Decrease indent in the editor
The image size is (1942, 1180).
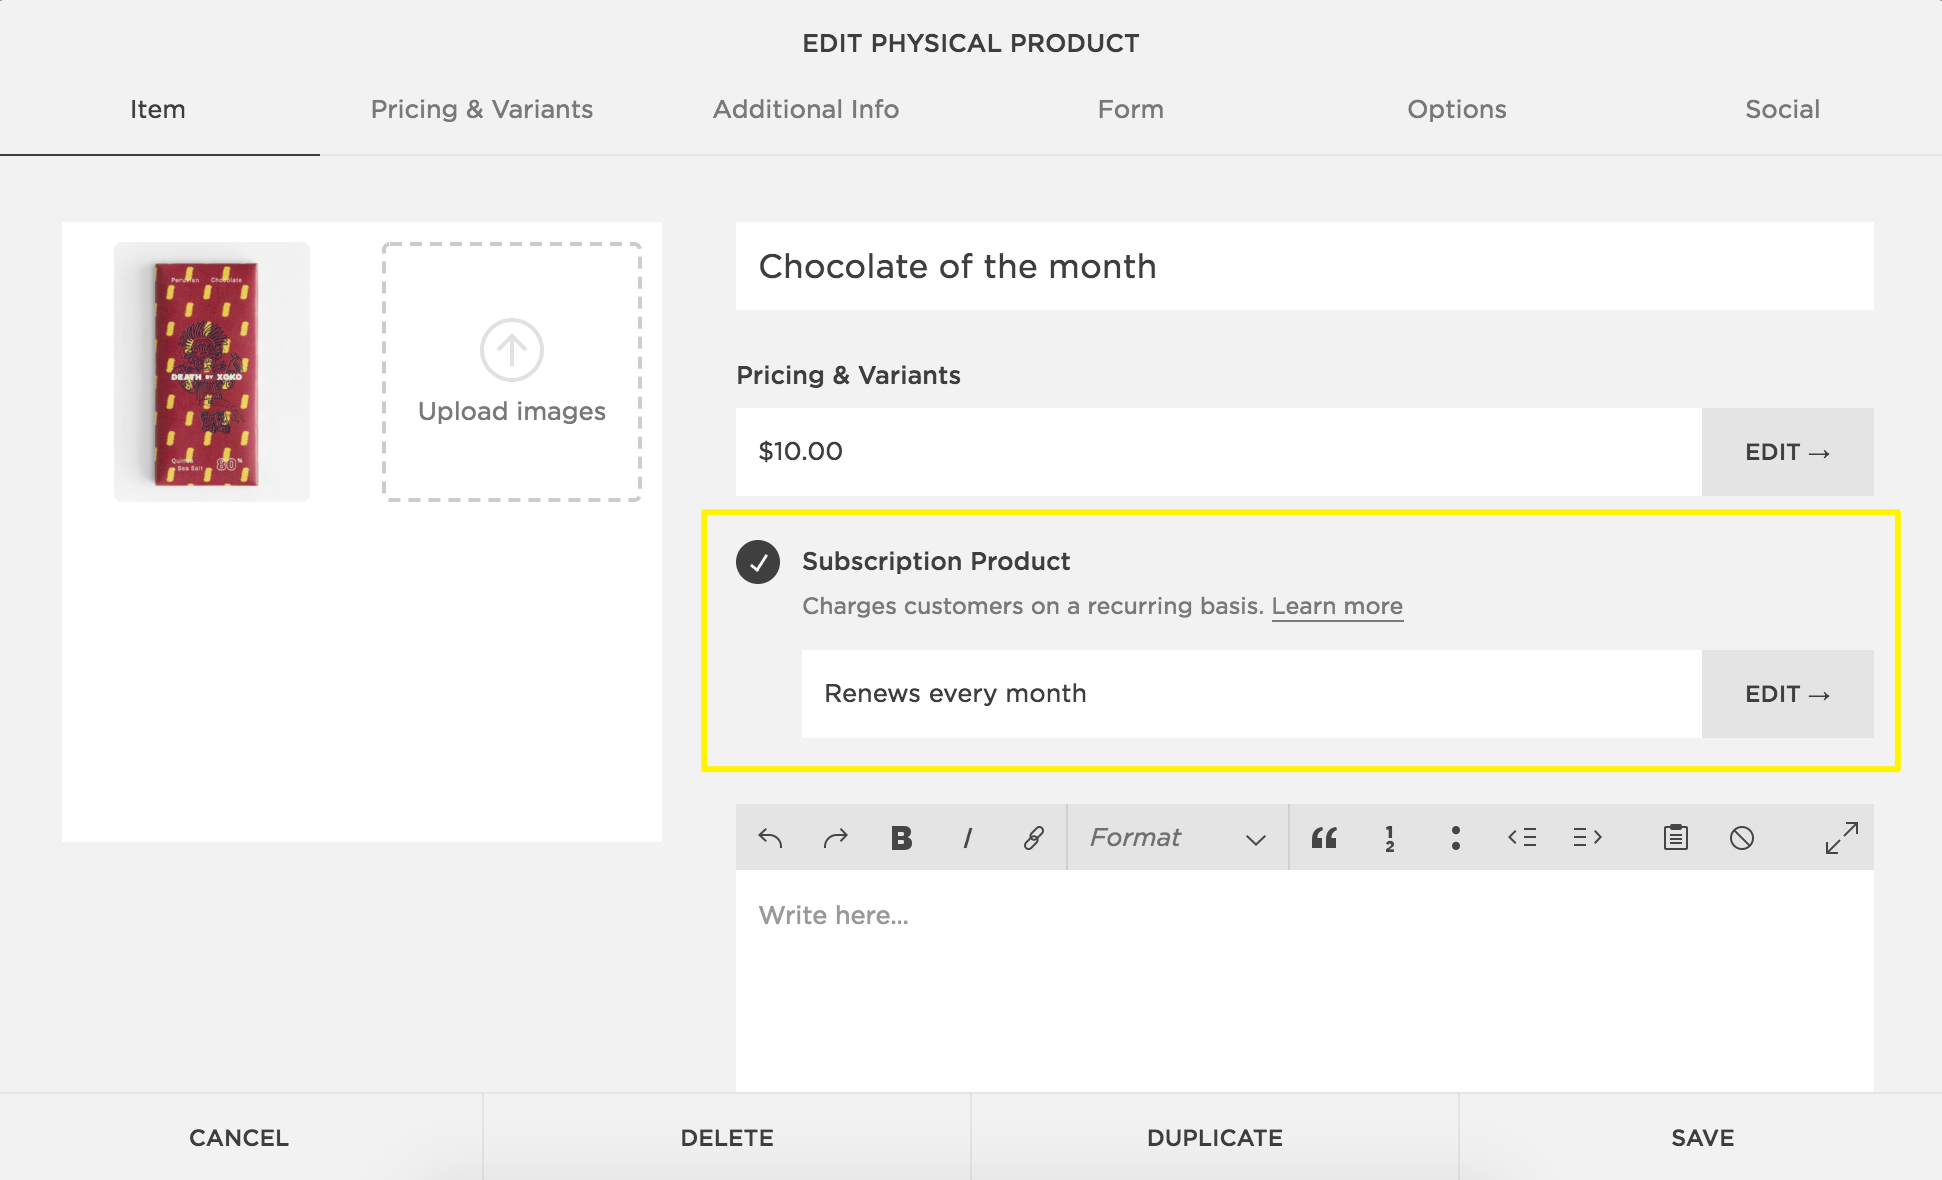pyautogui.click(x=1522, y=837)
